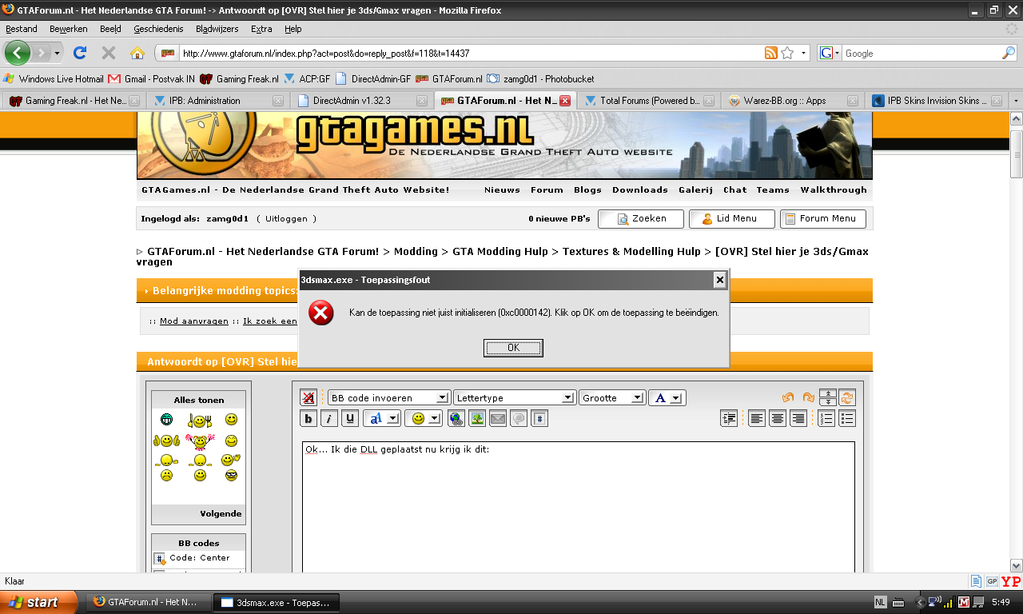Image resolution: width=1023 pixels, height=614 pixels.
Task: Open the Bestand menu
Action: click(x=21, y=29)
